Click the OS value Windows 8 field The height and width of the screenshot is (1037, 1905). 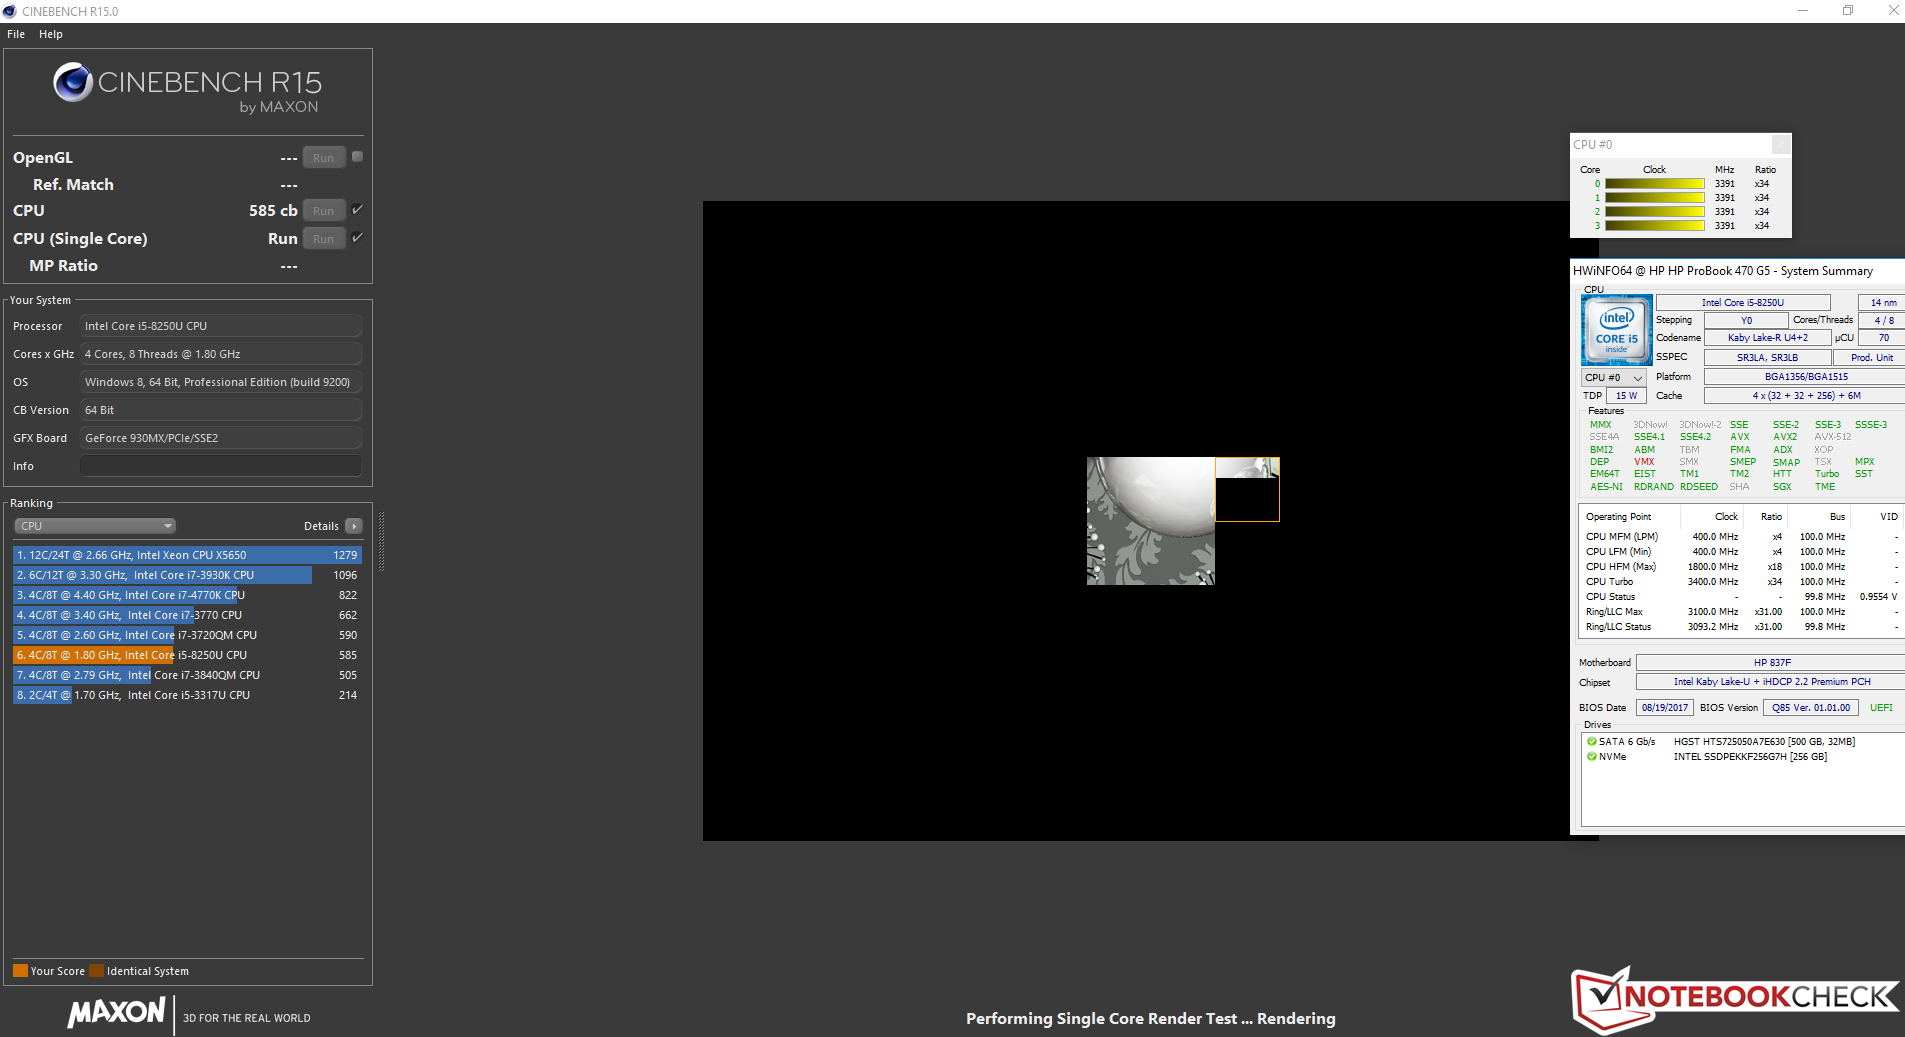pos(221,382)
